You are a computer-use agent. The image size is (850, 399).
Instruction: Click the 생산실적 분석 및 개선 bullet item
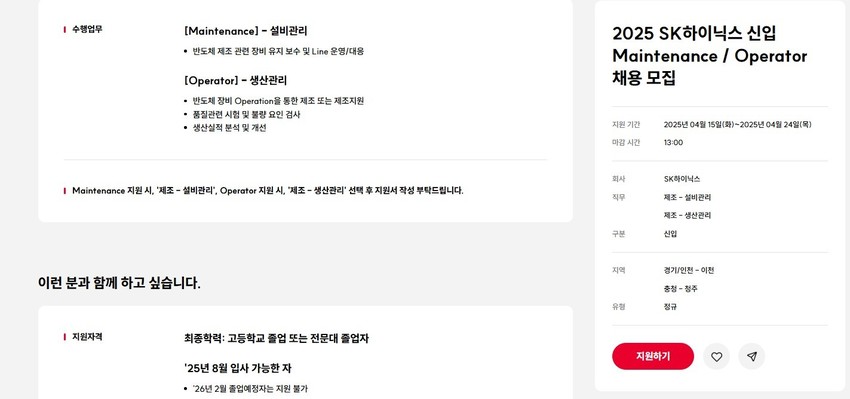click(229, 128)
